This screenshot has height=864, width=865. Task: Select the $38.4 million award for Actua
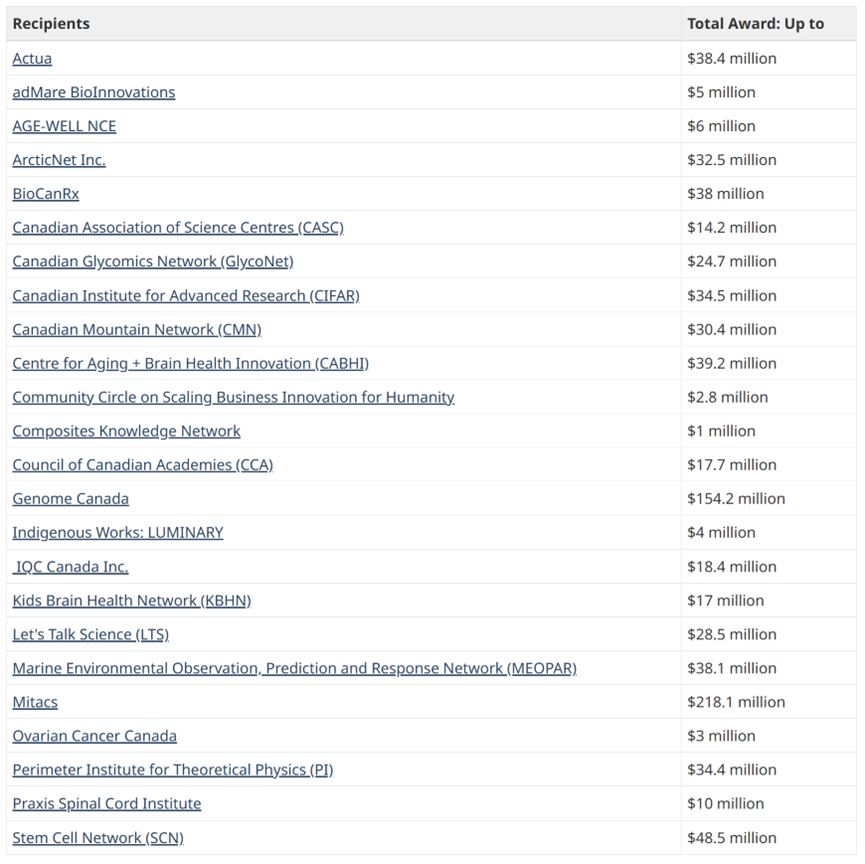[x=732, y=58]
